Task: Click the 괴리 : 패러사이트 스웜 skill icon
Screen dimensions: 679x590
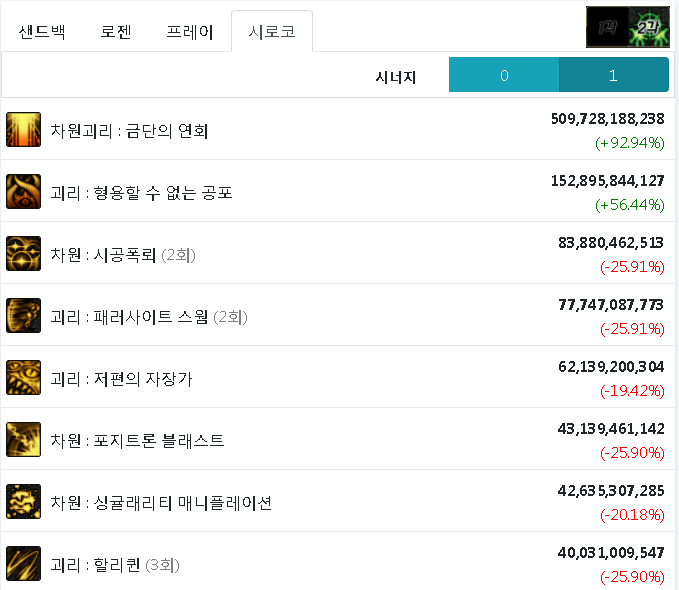Action: pyautogui.click(x=23, y=316)
